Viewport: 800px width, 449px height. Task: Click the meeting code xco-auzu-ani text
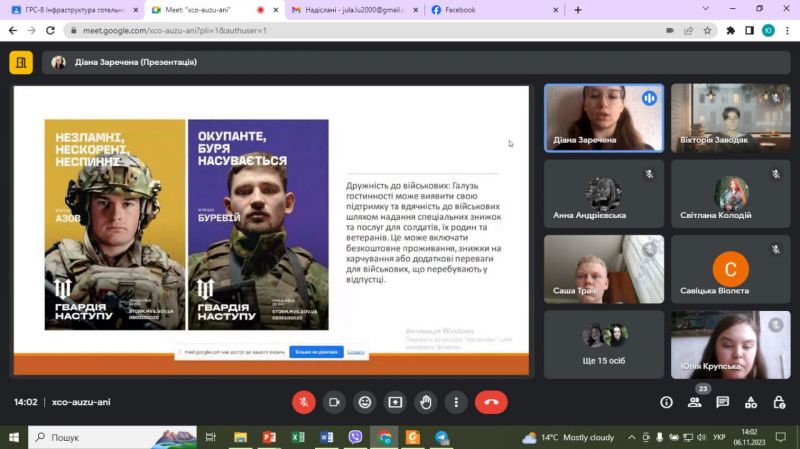81,402
